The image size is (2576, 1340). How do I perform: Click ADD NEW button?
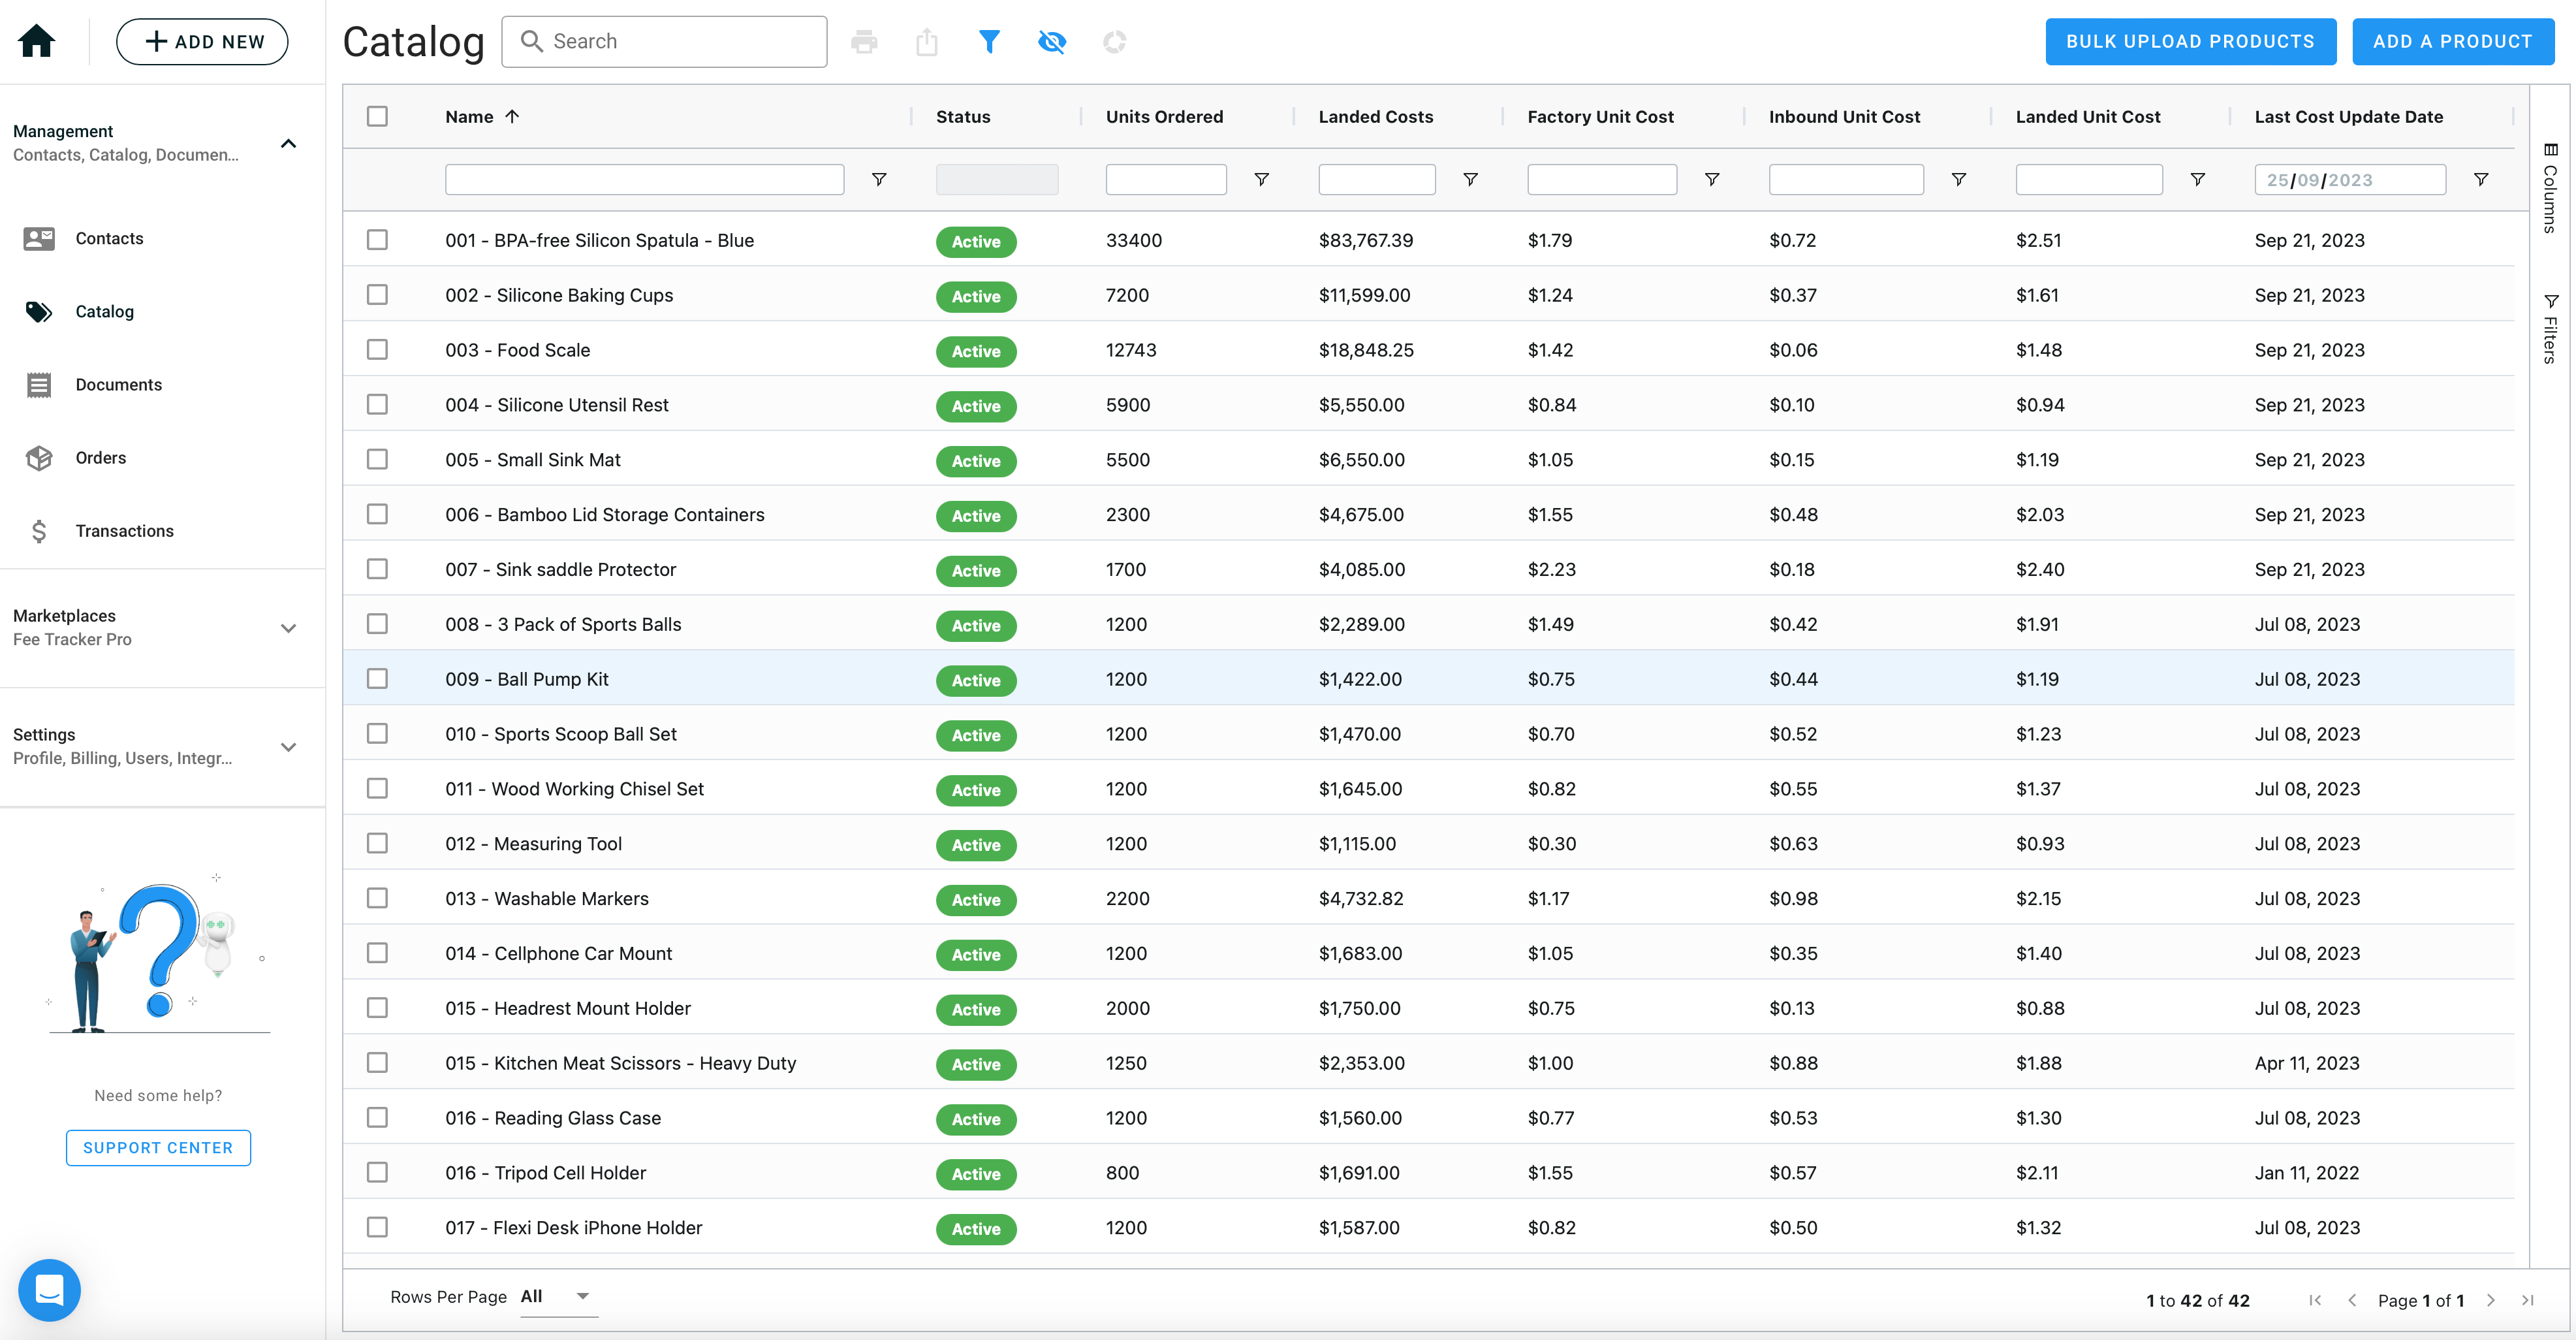(202, 41)
